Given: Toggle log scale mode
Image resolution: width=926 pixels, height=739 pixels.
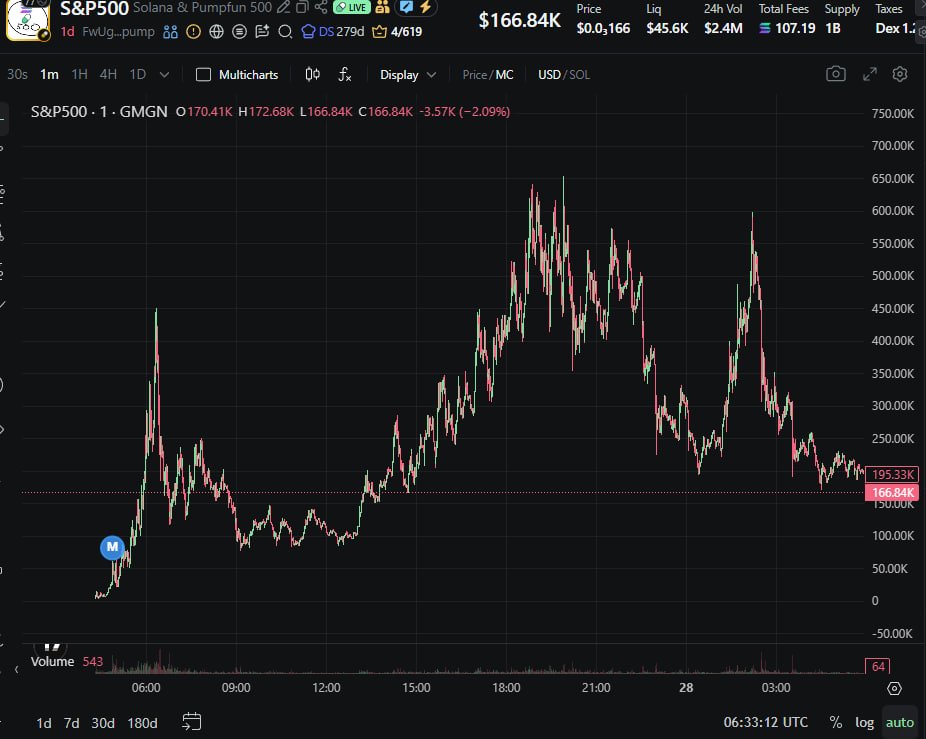Looking at the screenshot, I should pos(865,722).
